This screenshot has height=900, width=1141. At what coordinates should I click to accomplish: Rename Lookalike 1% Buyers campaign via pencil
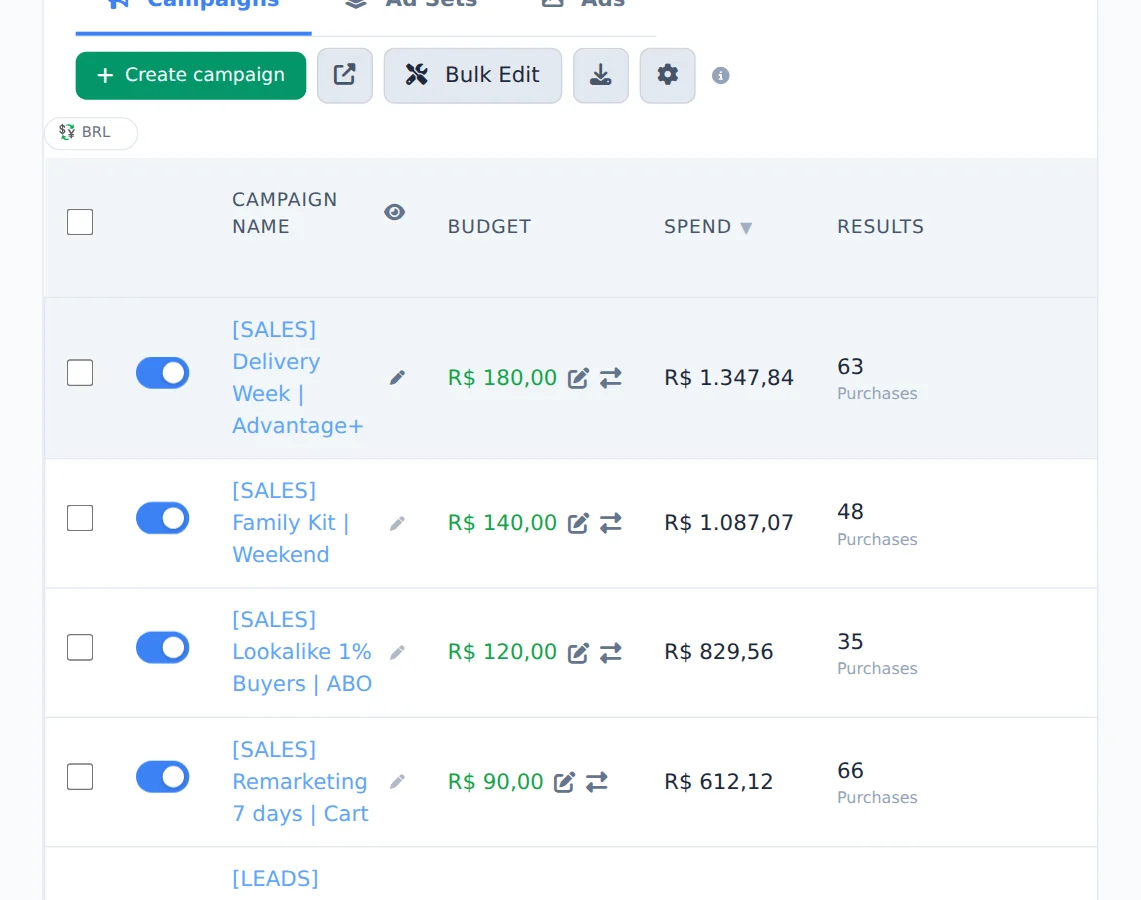397,652
